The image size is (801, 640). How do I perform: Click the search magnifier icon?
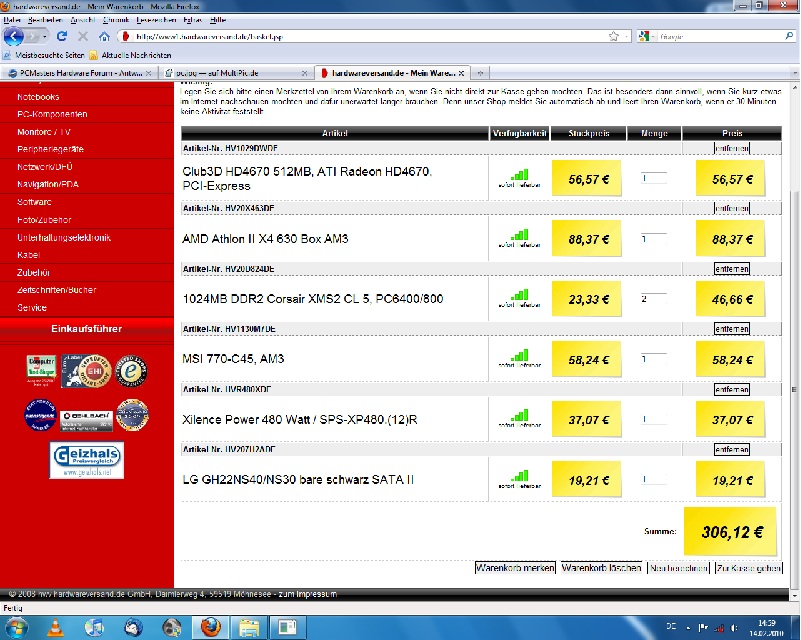pyautogui.click(x=789, y=36)
